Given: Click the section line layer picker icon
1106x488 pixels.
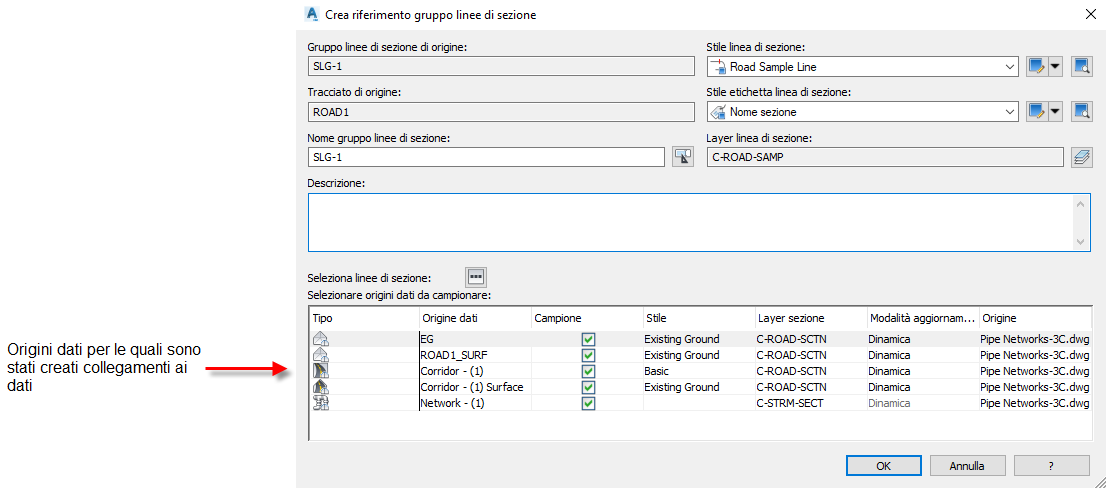Looking at the screenshot, I should pyautogui.click(x=1081, y=157).
